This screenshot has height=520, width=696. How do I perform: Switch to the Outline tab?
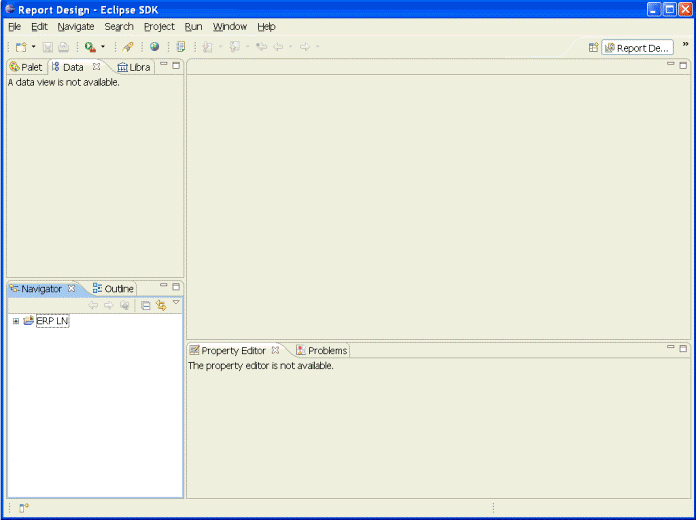(113, 289)
